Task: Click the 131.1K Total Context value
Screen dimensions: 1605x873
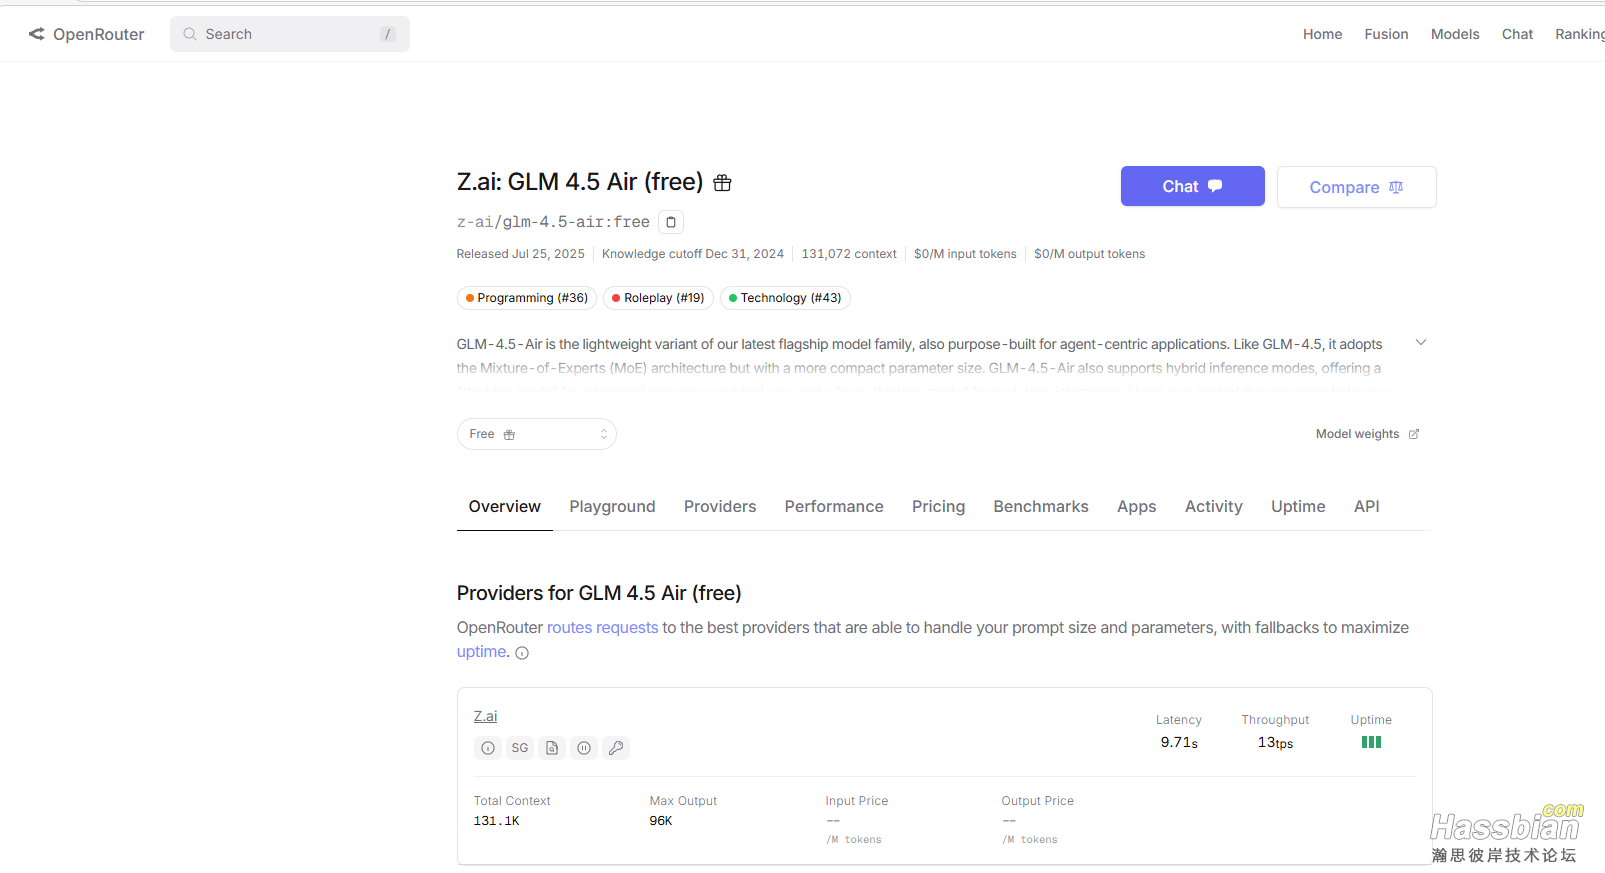Action: (497, 821)
